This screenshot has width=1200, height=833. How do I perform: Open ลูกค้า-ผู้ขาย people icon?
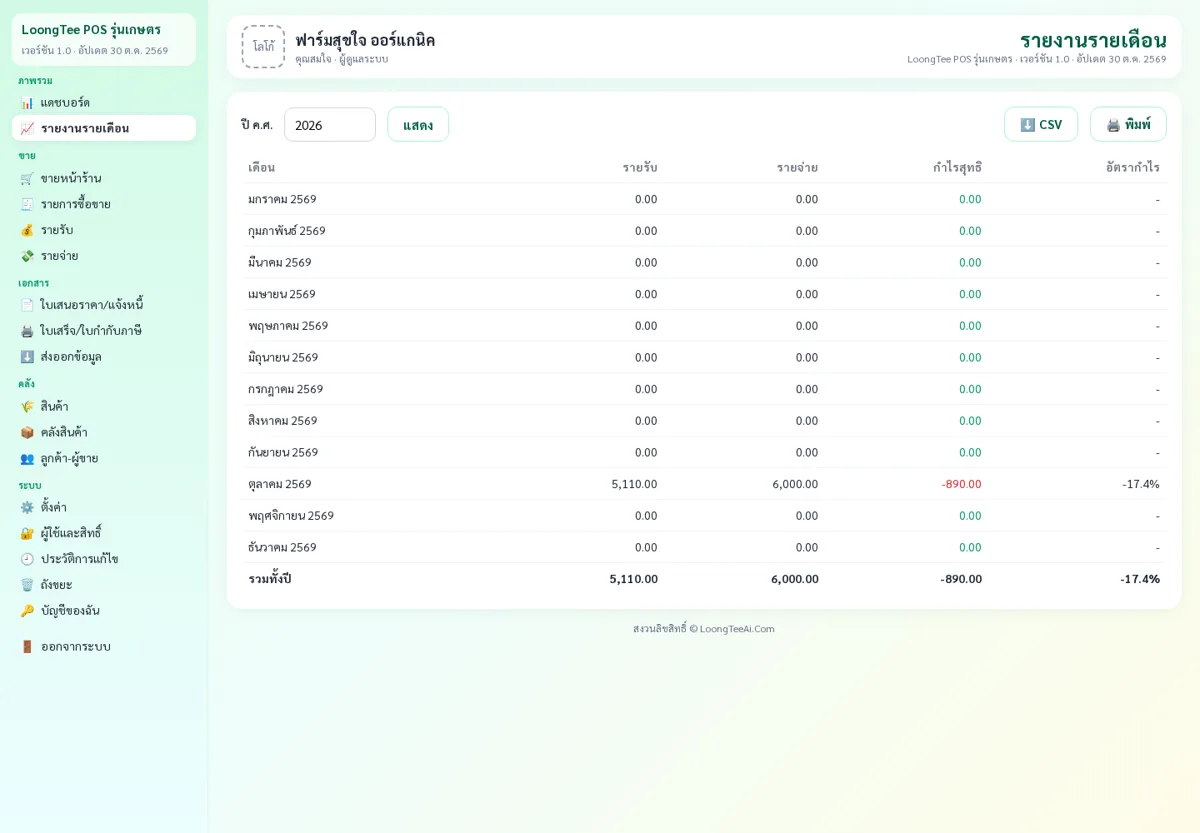(x=27, y=458)
